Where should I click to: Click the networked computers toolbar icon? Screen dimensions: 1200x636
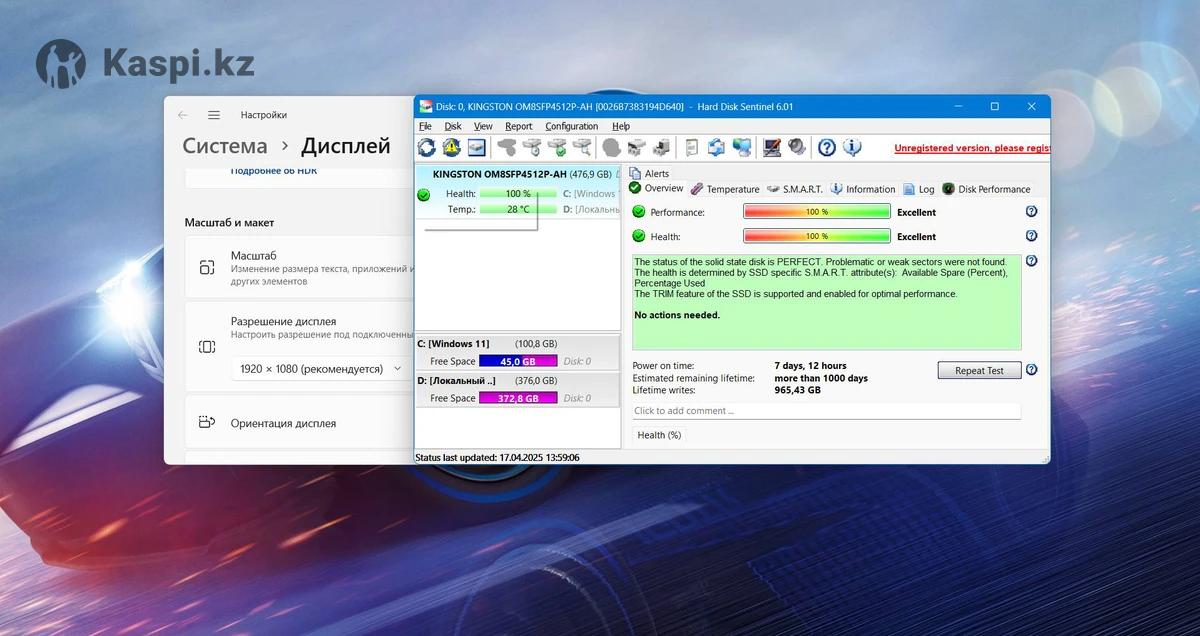click(x=741, y=148)
